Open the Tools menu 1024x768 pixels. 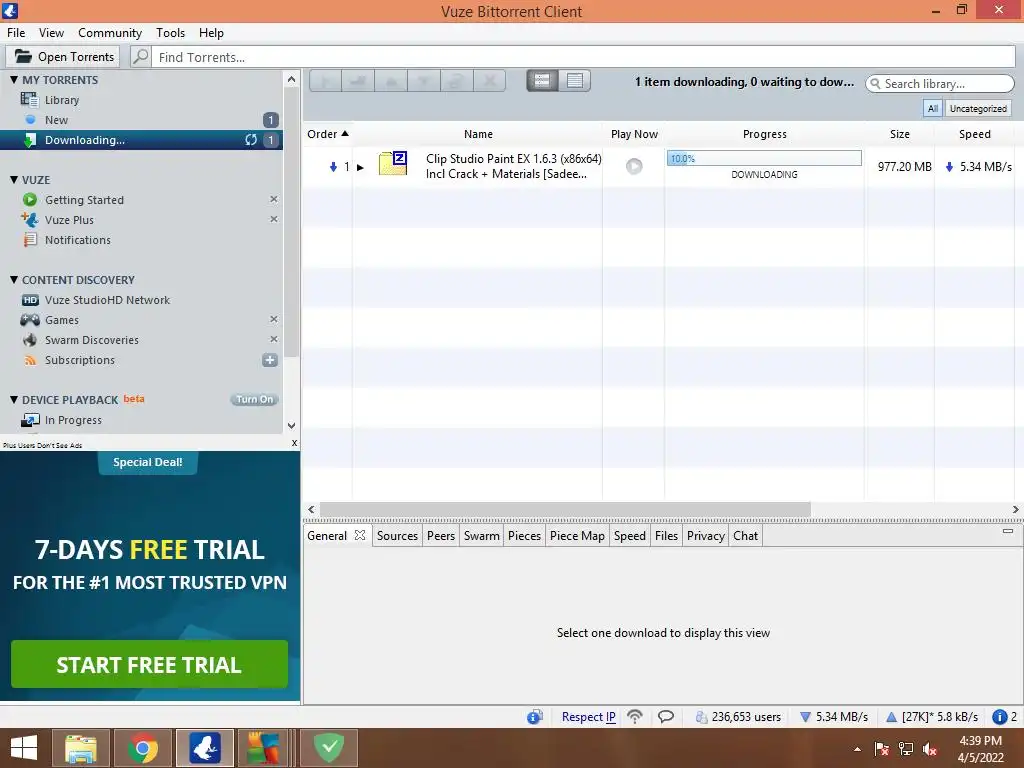coord(170,33)
